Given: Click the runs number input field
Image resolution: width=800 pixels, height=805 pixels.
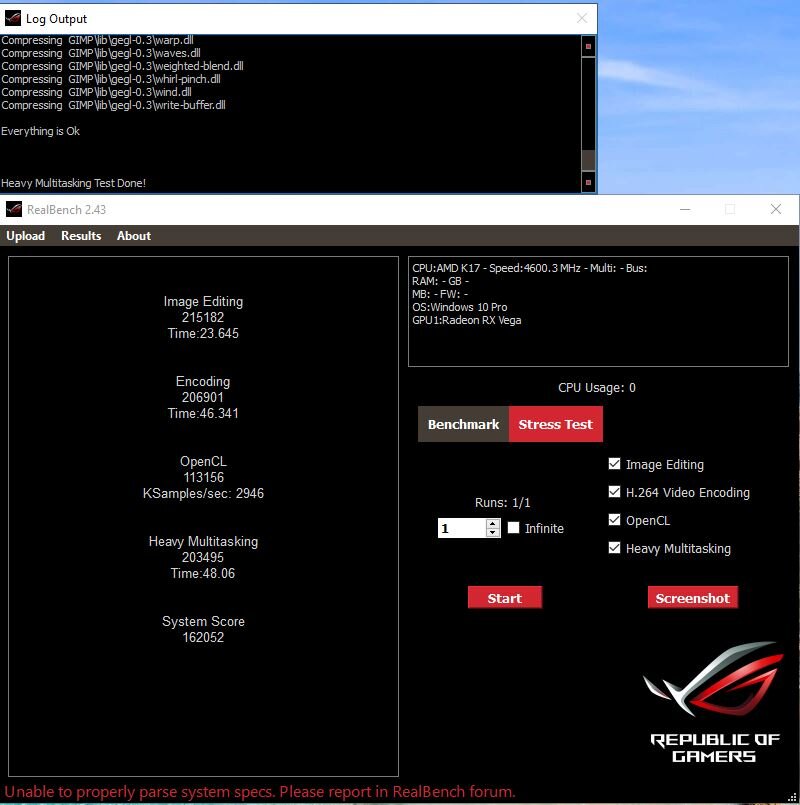Looking at the screenshot, I should point(462,528).
